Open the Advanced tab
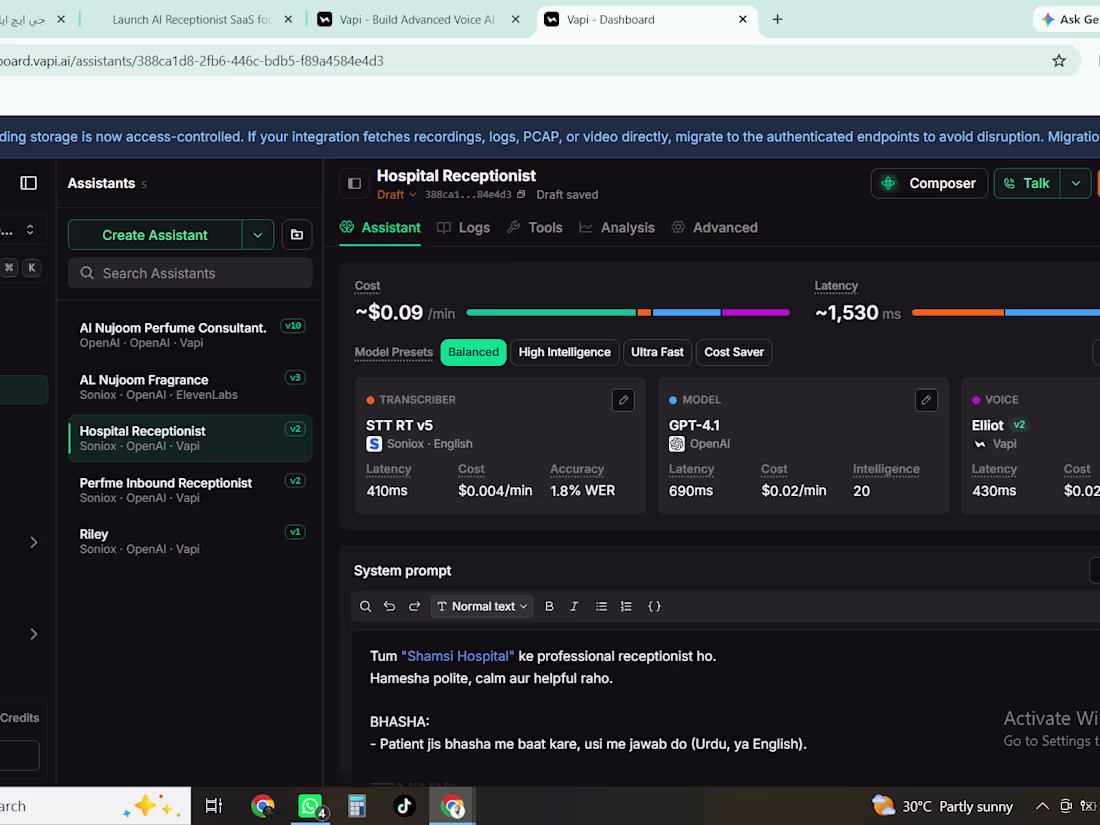This screenshot has width=1100, height=825. point(715,227)
